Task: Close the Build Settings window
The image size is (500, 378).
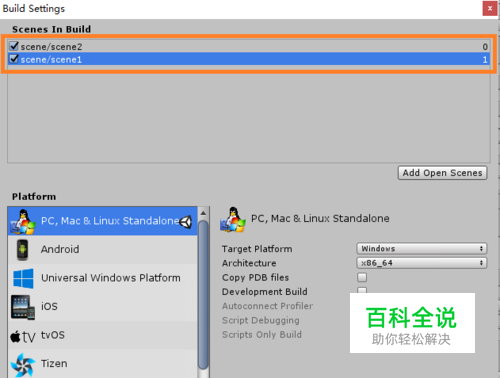Action: click(490, 9)
